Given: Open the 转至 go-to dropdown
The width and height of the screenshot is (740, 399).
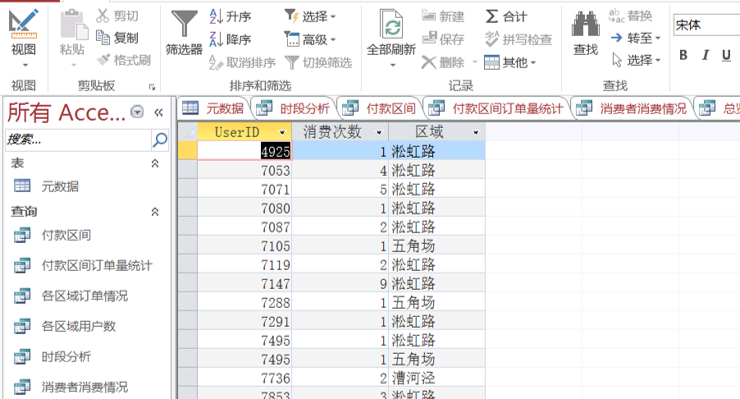Looking at the screenshot, I should pos(635,38).
